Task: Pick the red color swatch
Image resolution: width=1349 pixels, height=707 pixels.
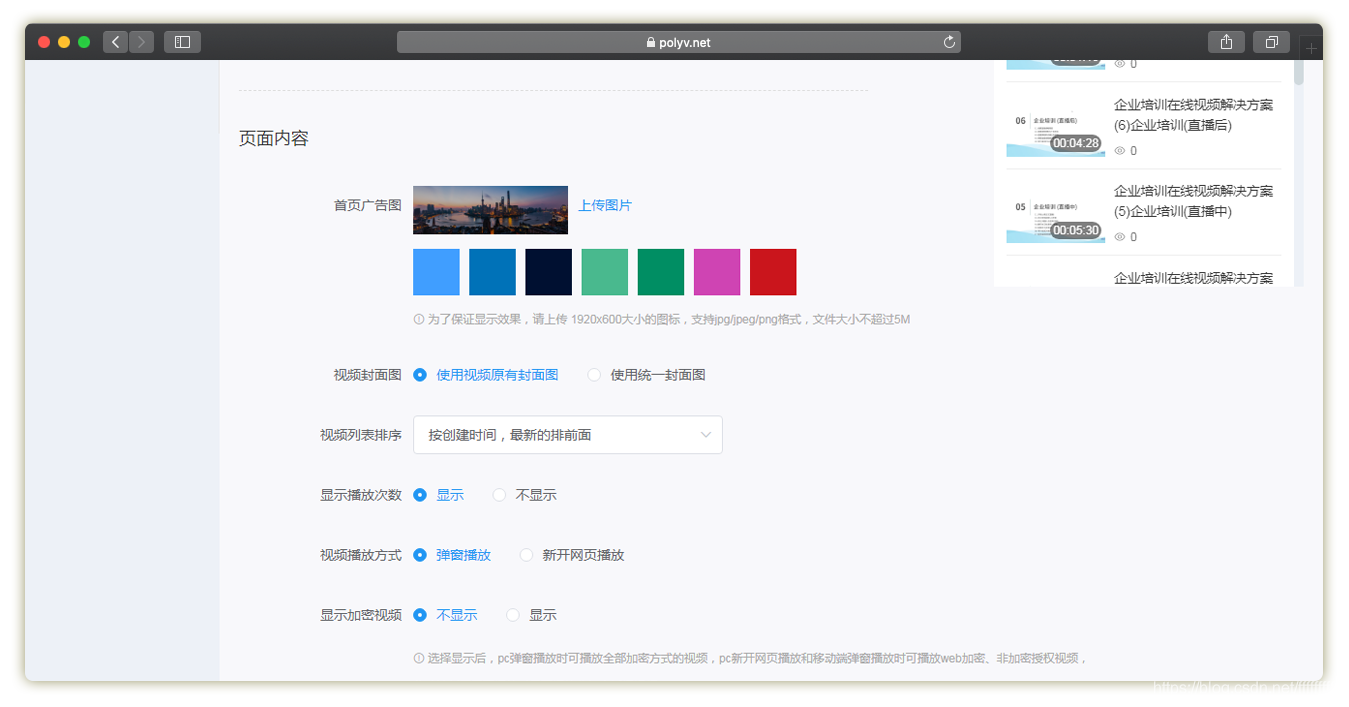Action: 773,272
